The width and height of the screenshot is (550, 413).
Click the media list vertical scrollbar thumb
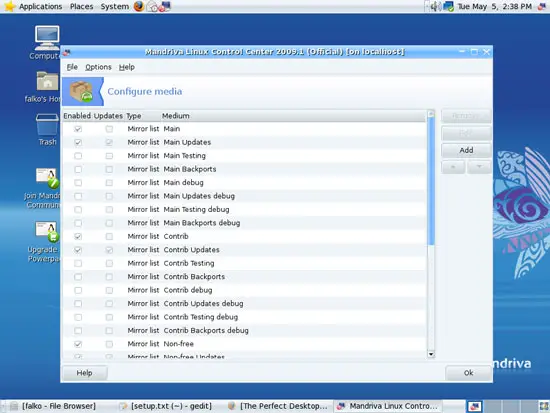click(x=431, y=181)
